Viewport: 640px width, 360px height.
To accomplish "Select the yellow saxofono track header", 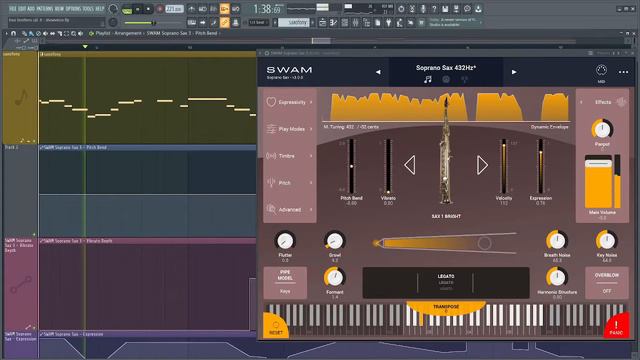I will (x=20, y=98).
